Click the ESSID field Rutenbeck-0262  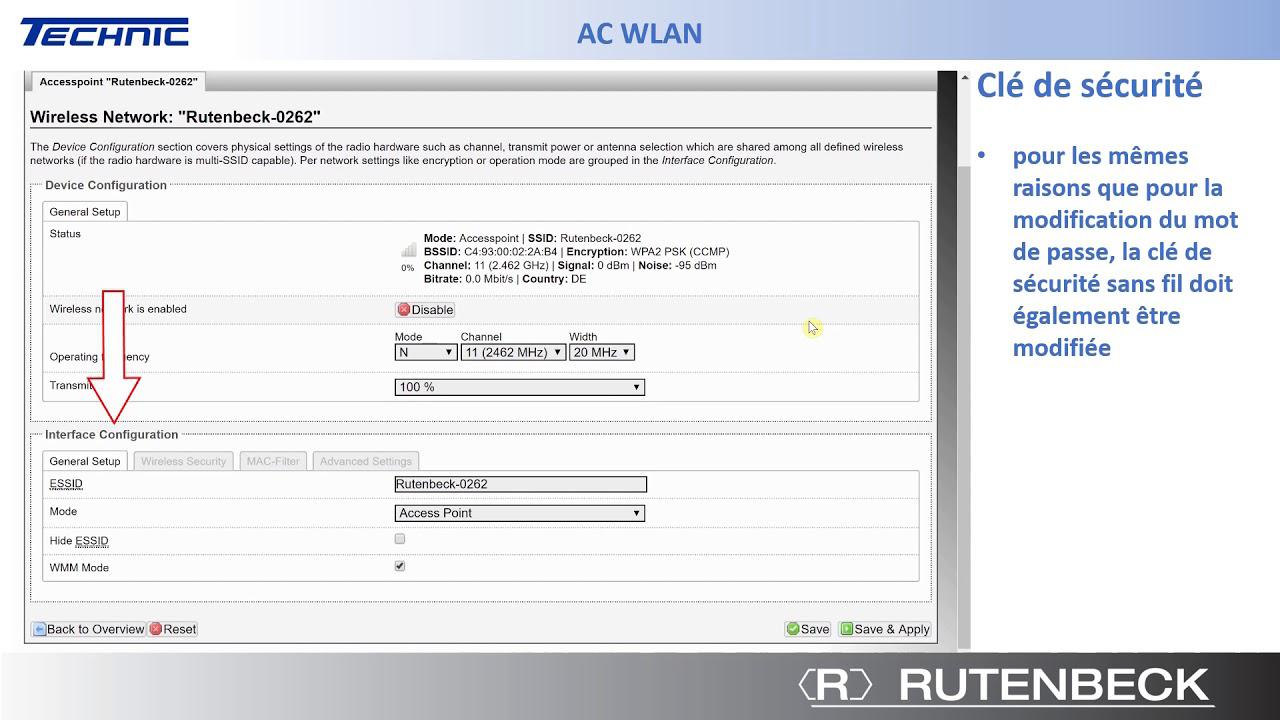pos(521,484)
